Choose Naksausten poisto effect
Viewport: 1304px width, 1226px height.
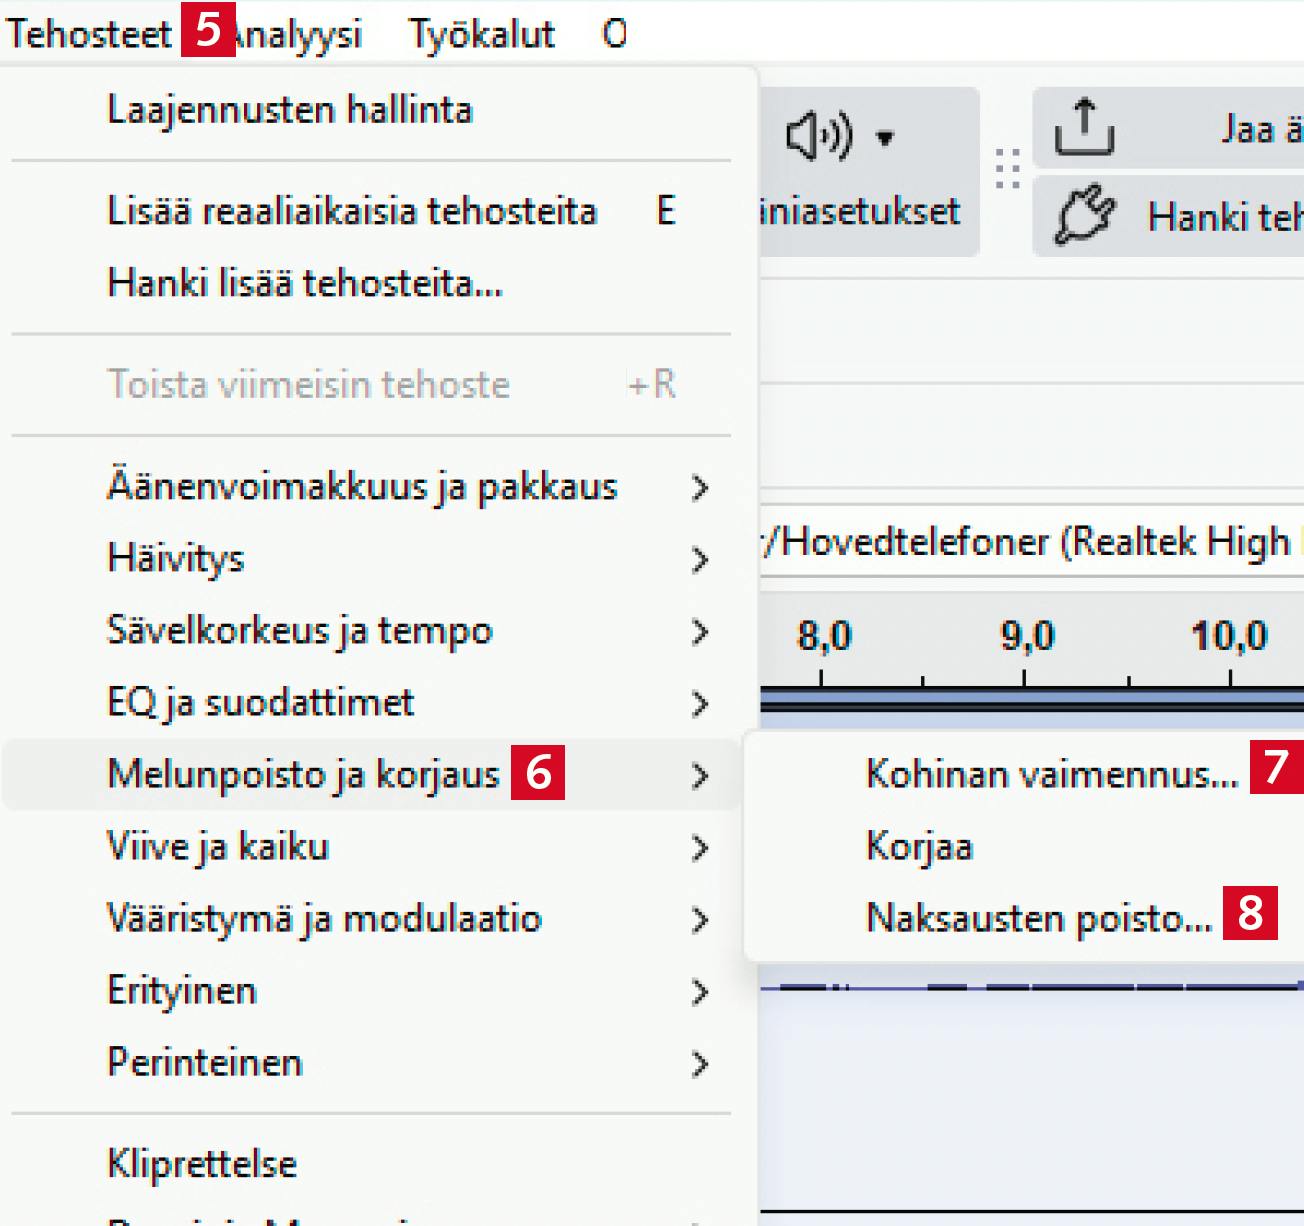(x=1038, y=918)
